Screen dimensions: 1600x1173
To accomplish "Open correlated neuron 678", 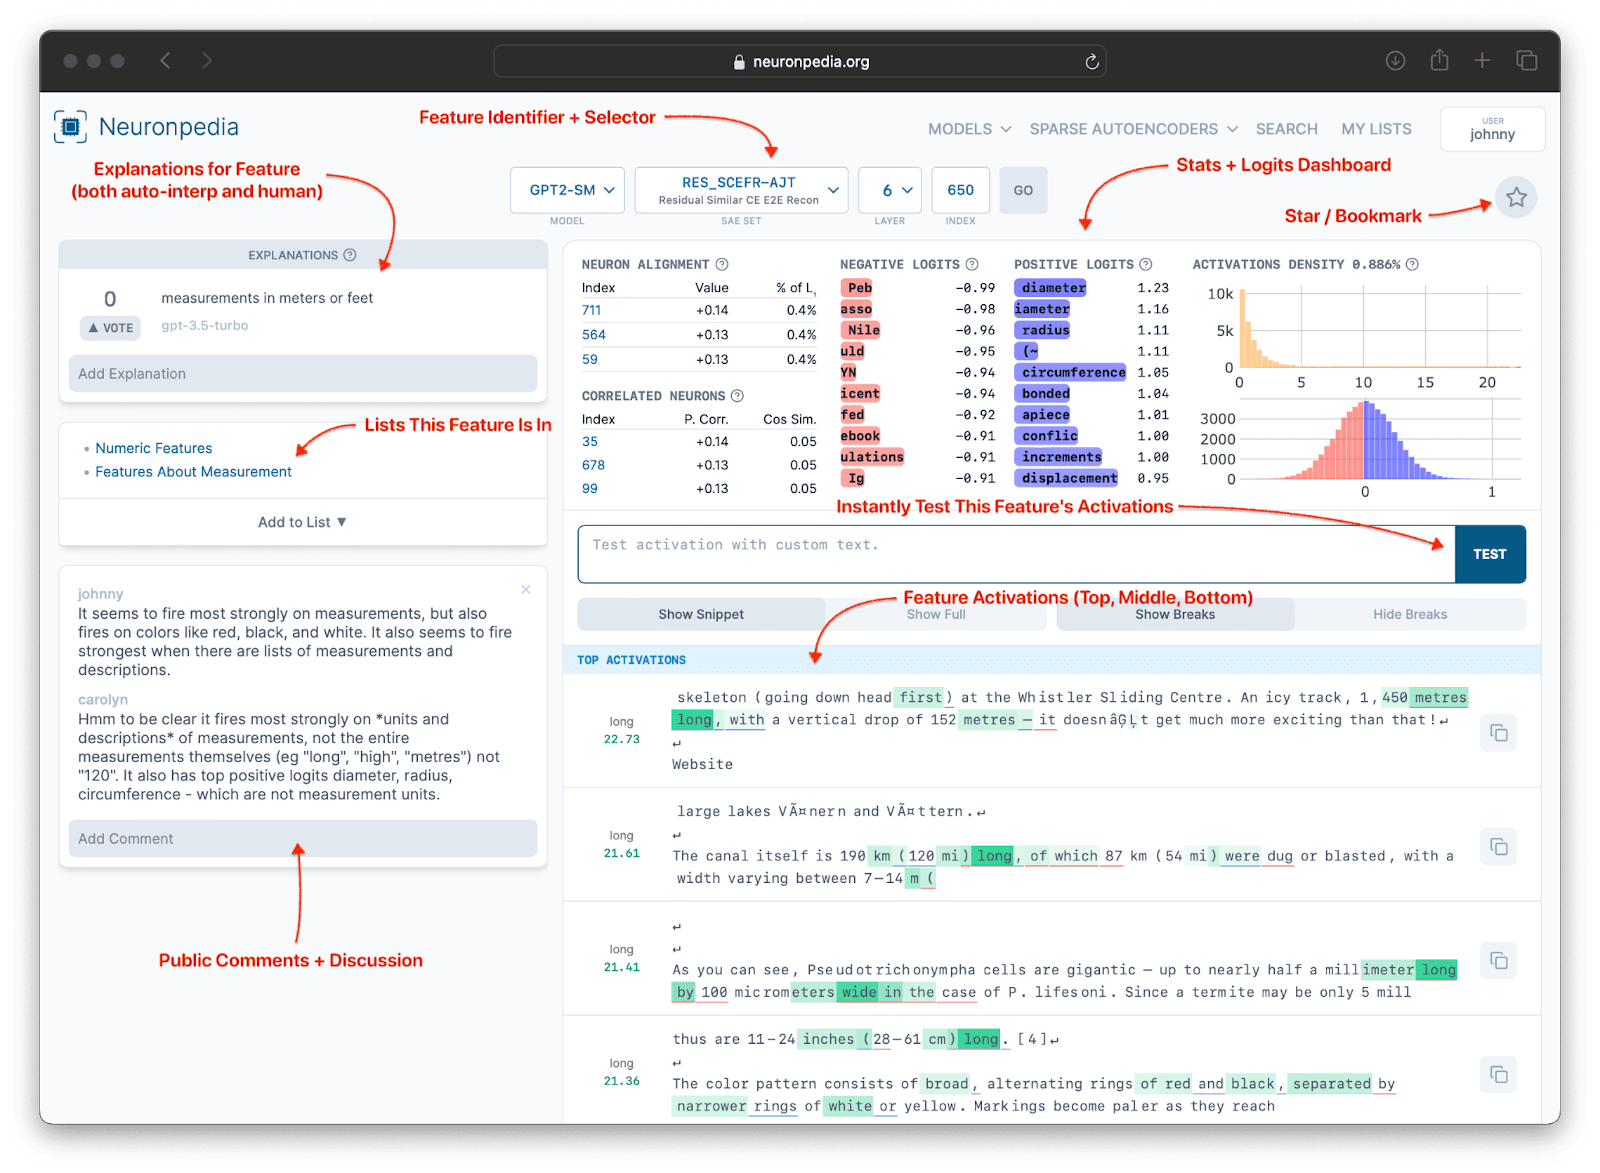I will (x=593, y=465).
